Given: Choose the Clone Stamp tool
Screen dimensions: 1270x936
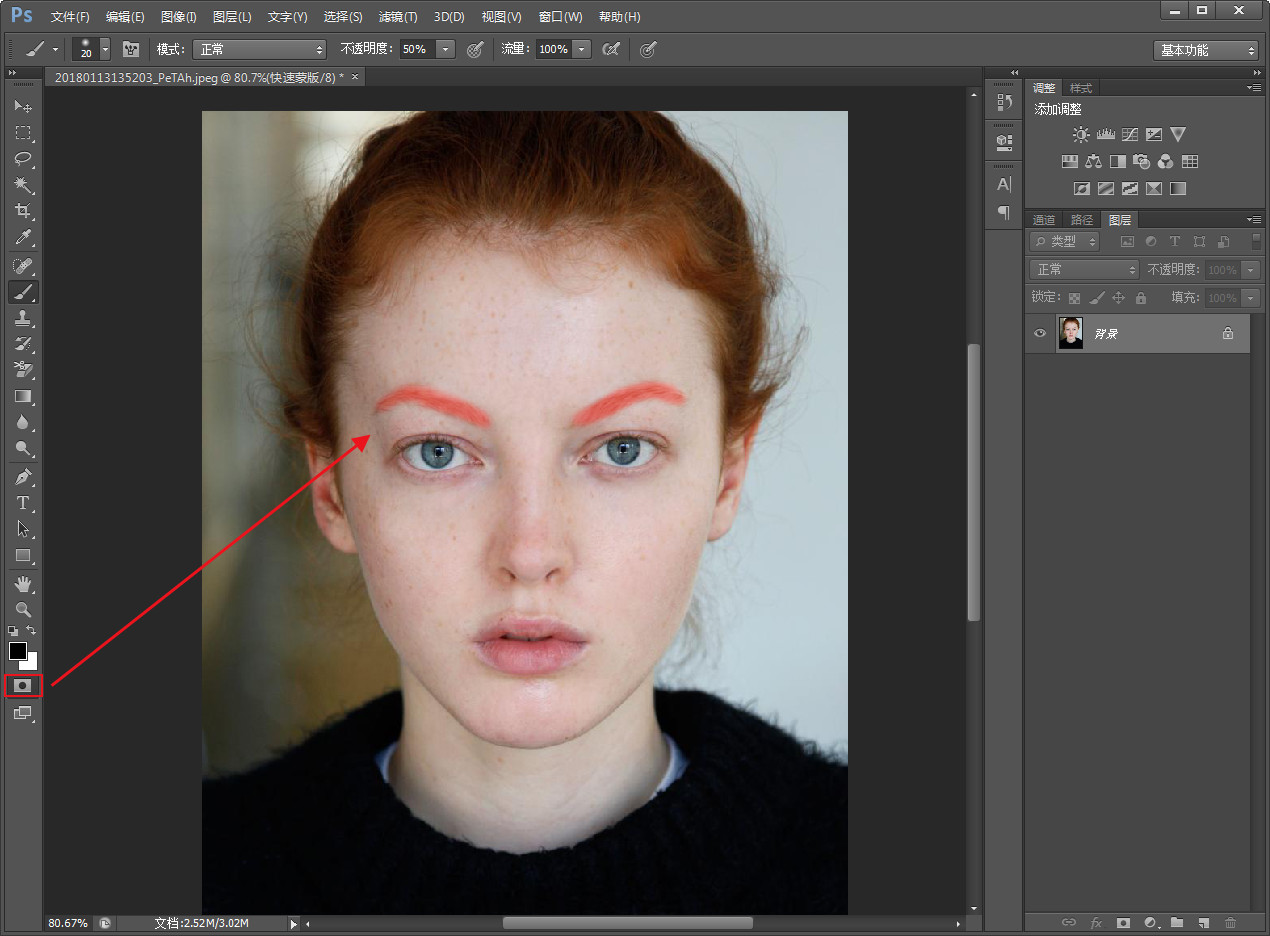Looking at the screenshot, I should [22, 318].
